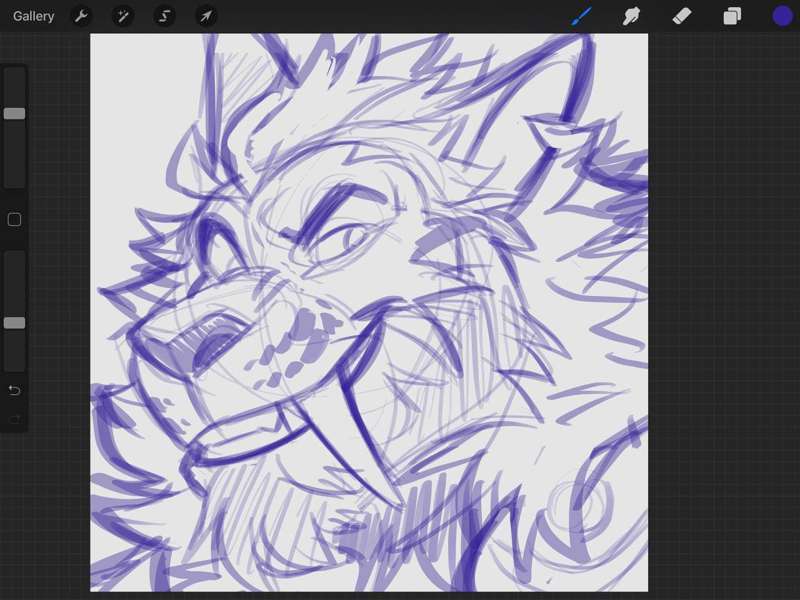This screenshot has width=800, height=600.
Task: Open the Layers panel
Action: pyautogui.click(x=732, y=16)
